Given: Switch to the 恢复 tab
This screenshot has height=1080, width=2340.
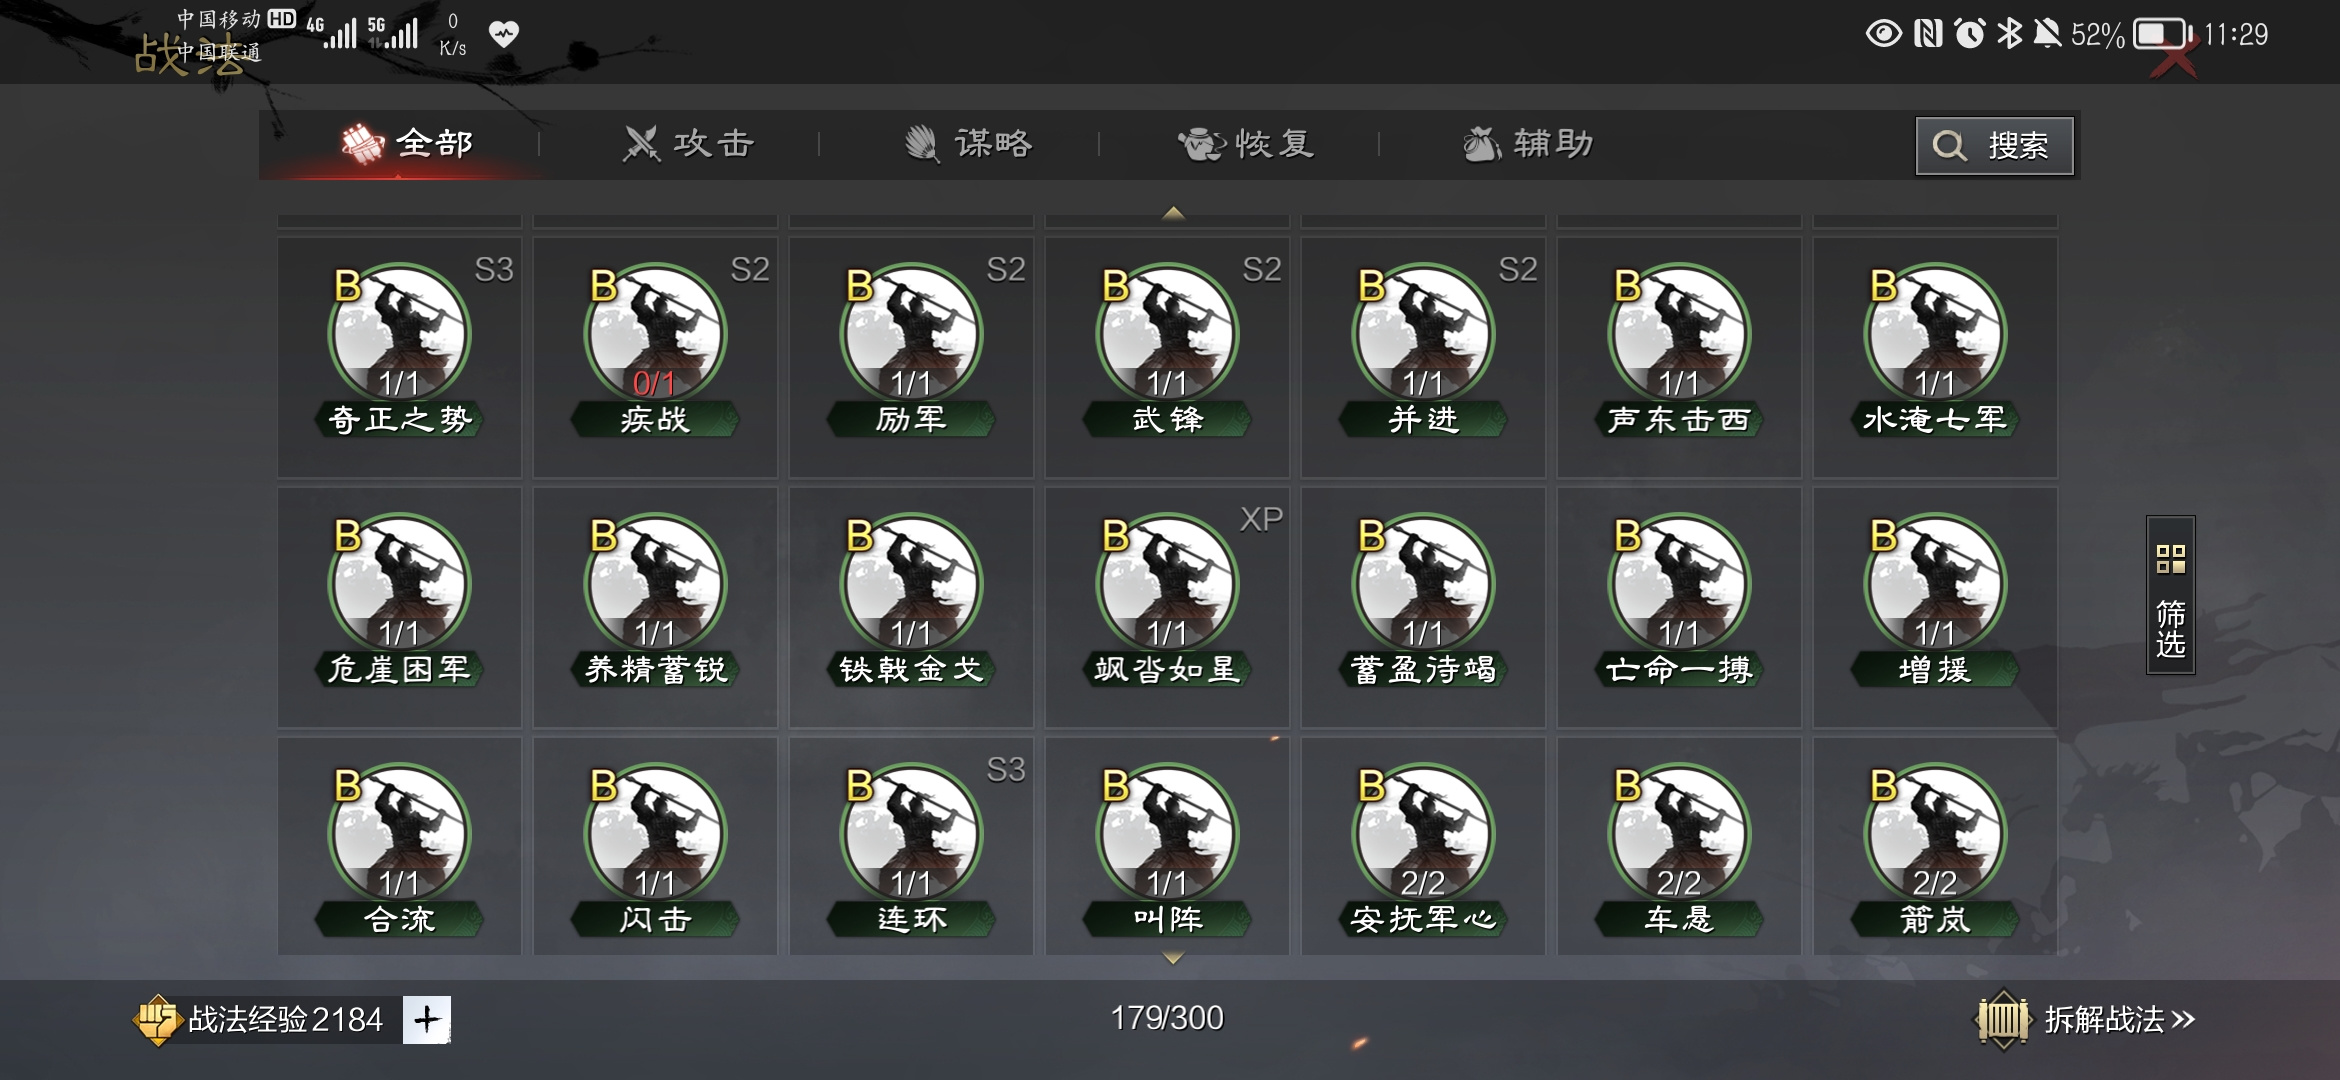Looking at the screenshot, I should coord(1246,144).
